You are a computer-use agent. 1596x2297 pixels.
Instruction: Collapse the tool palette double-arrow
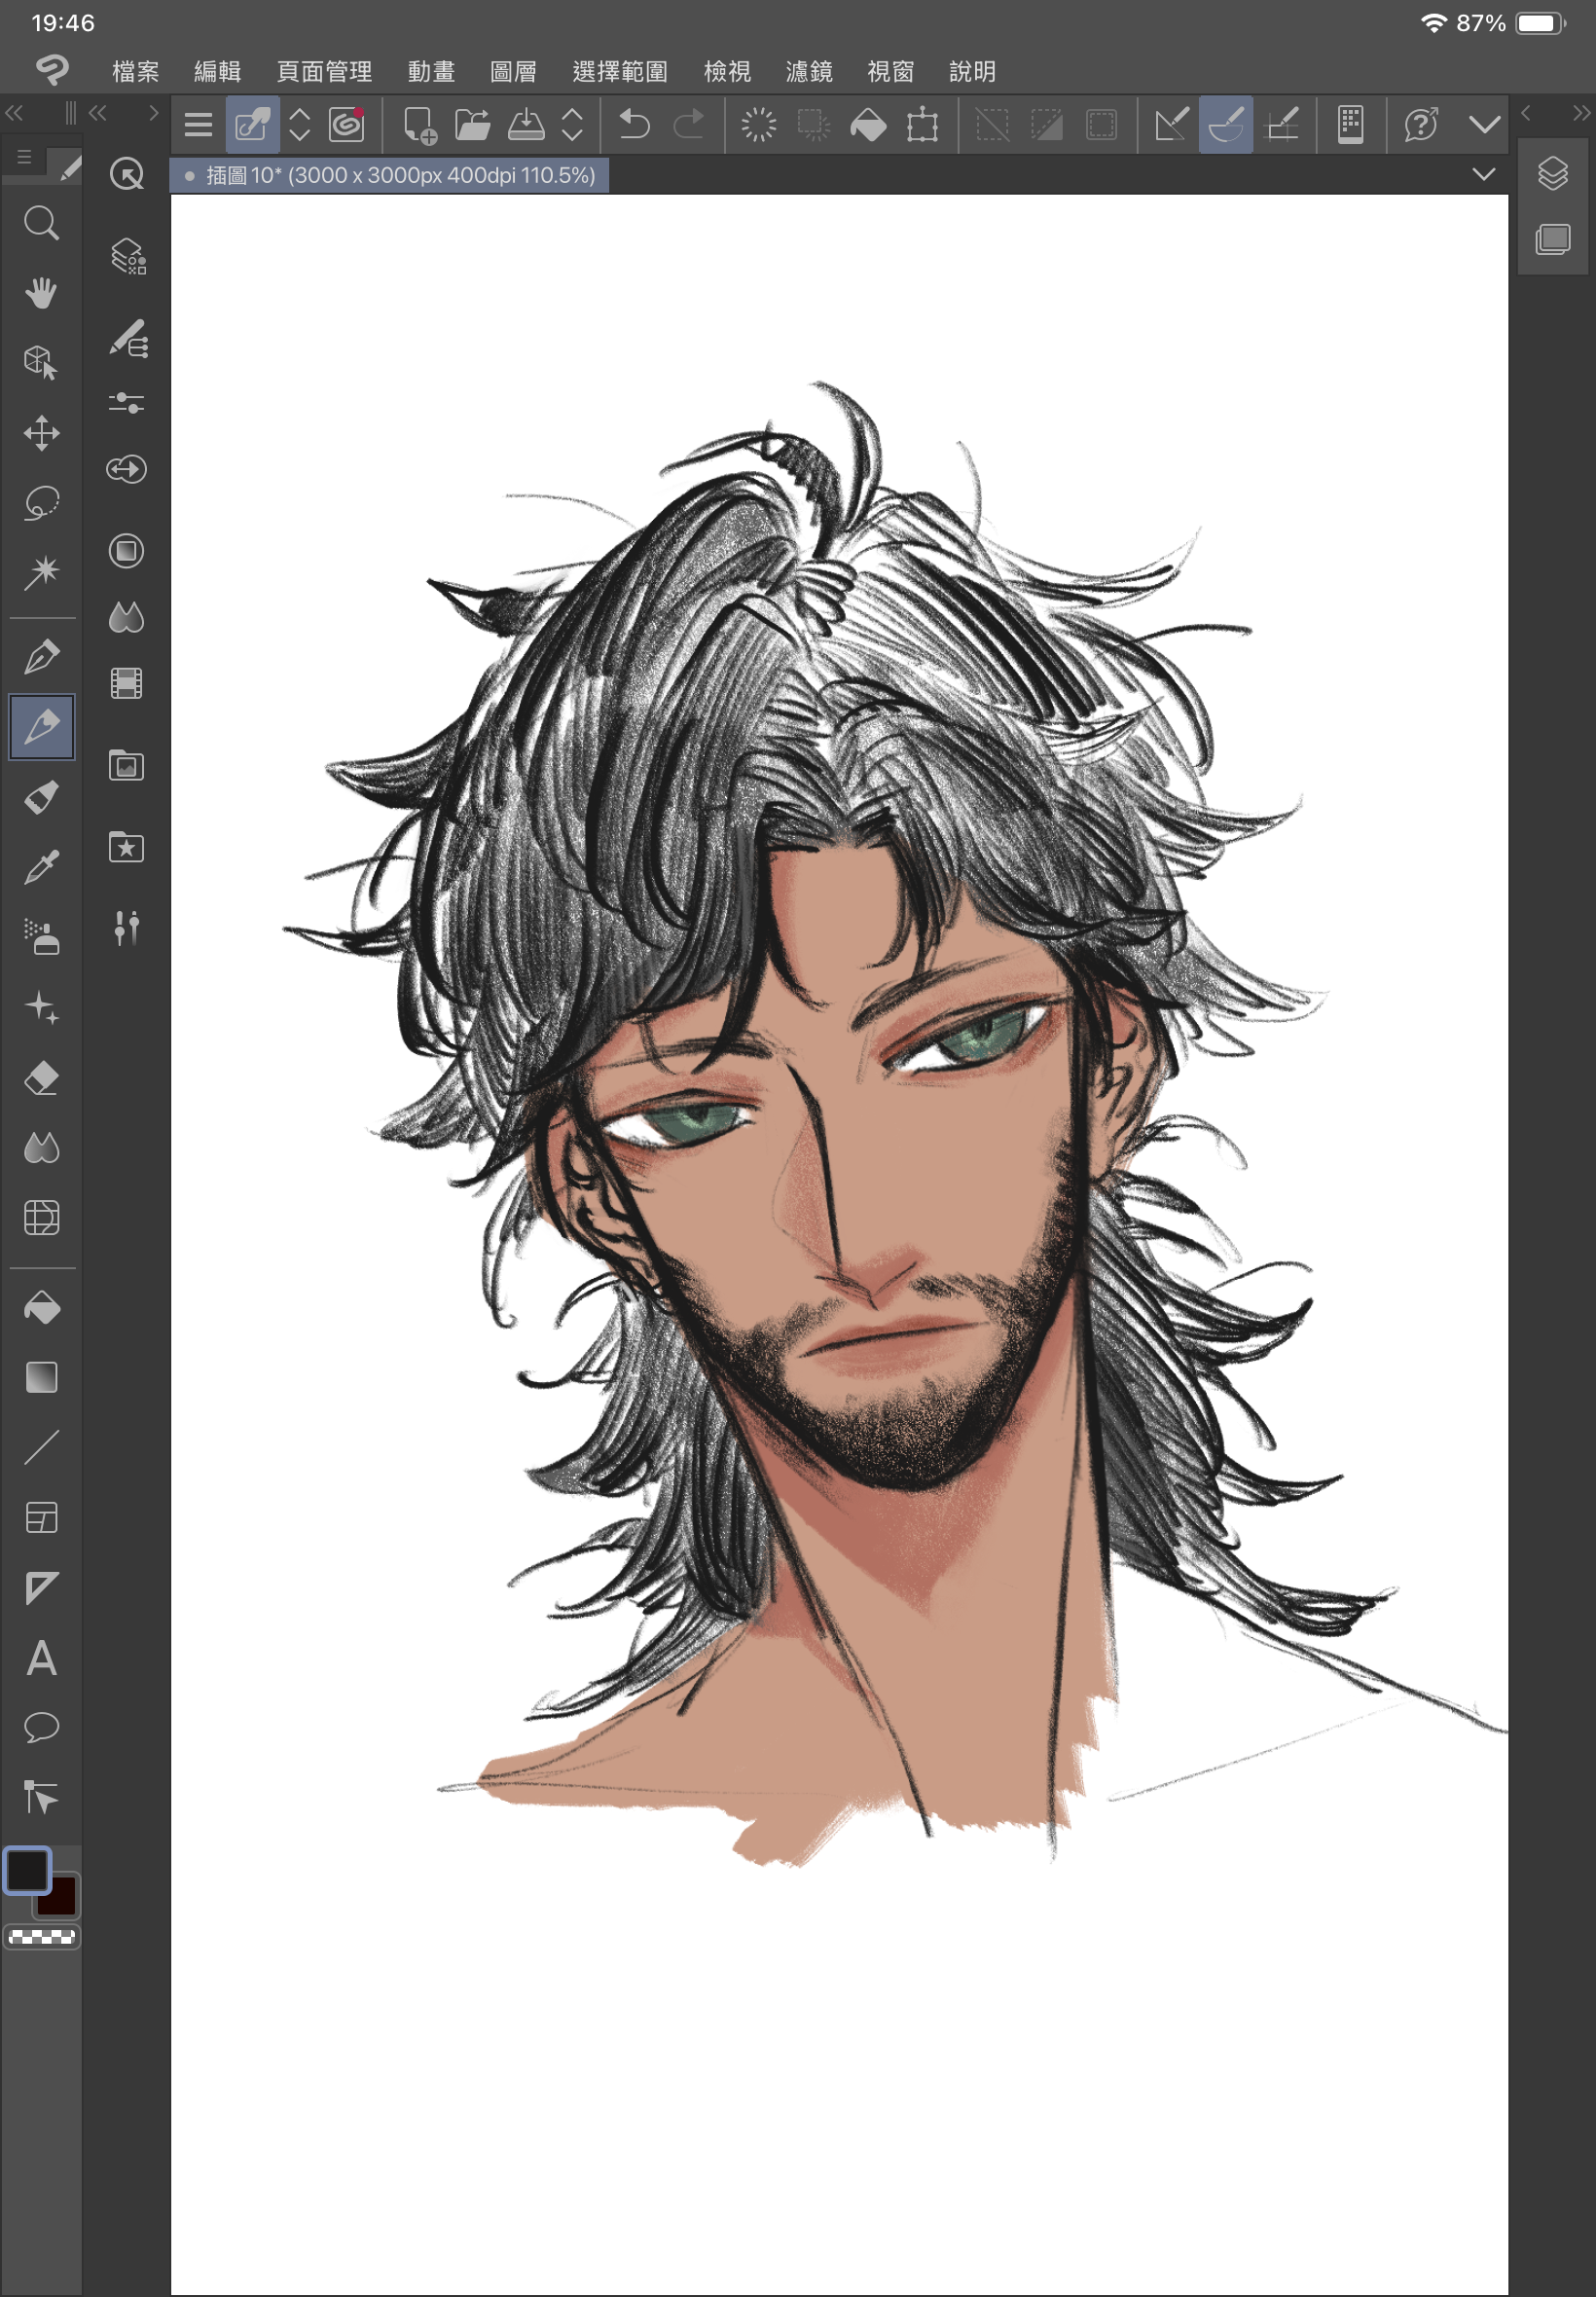pyautogui.click(x=14, y=113)
